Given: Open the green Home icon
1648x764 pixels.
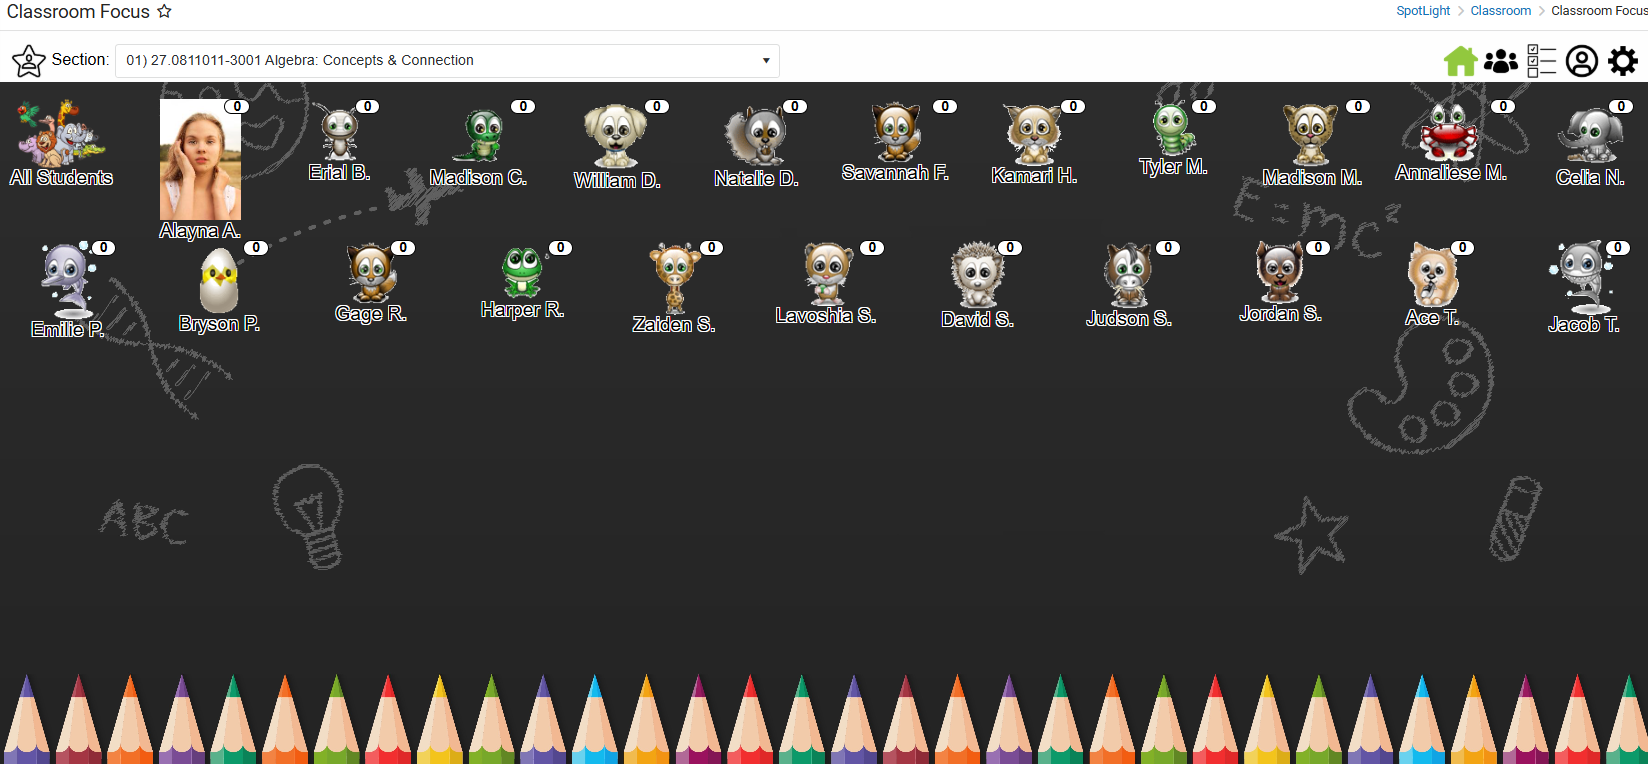Looking at the screenshot, I should click(1460, 61).
